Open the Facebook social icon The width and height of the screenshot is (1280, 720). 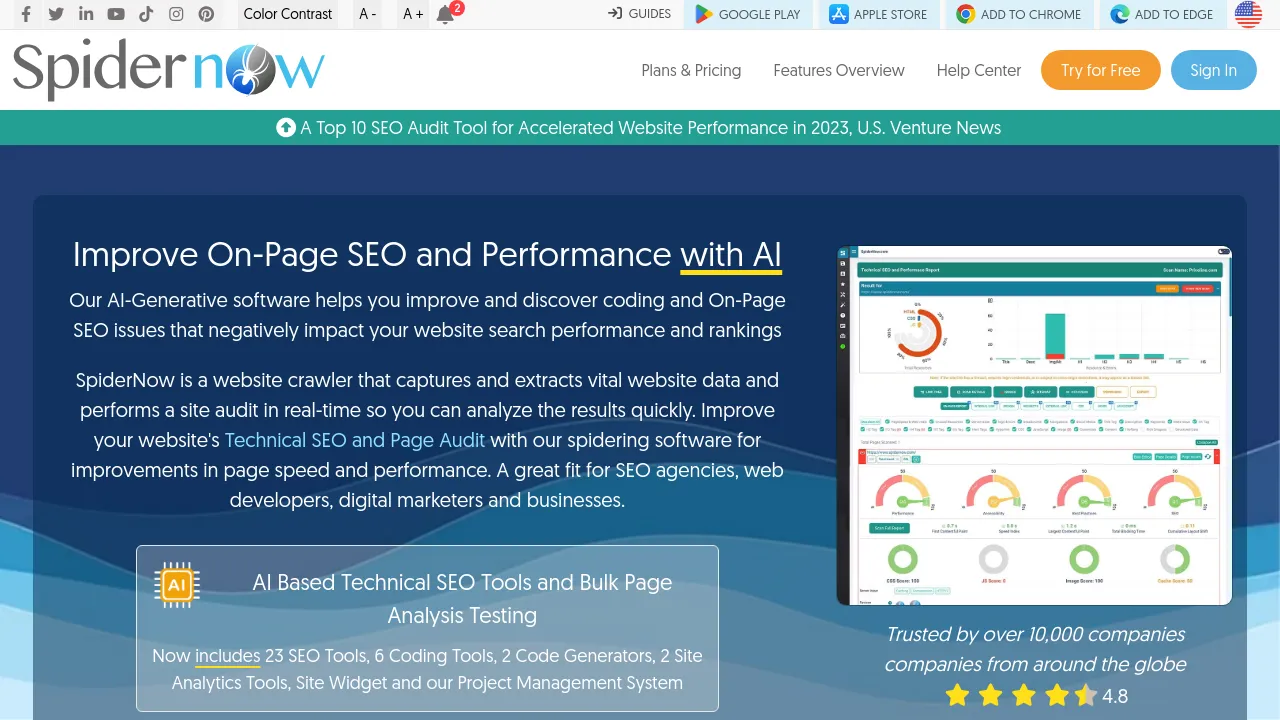pyautogui.click(x=26, y=14)
